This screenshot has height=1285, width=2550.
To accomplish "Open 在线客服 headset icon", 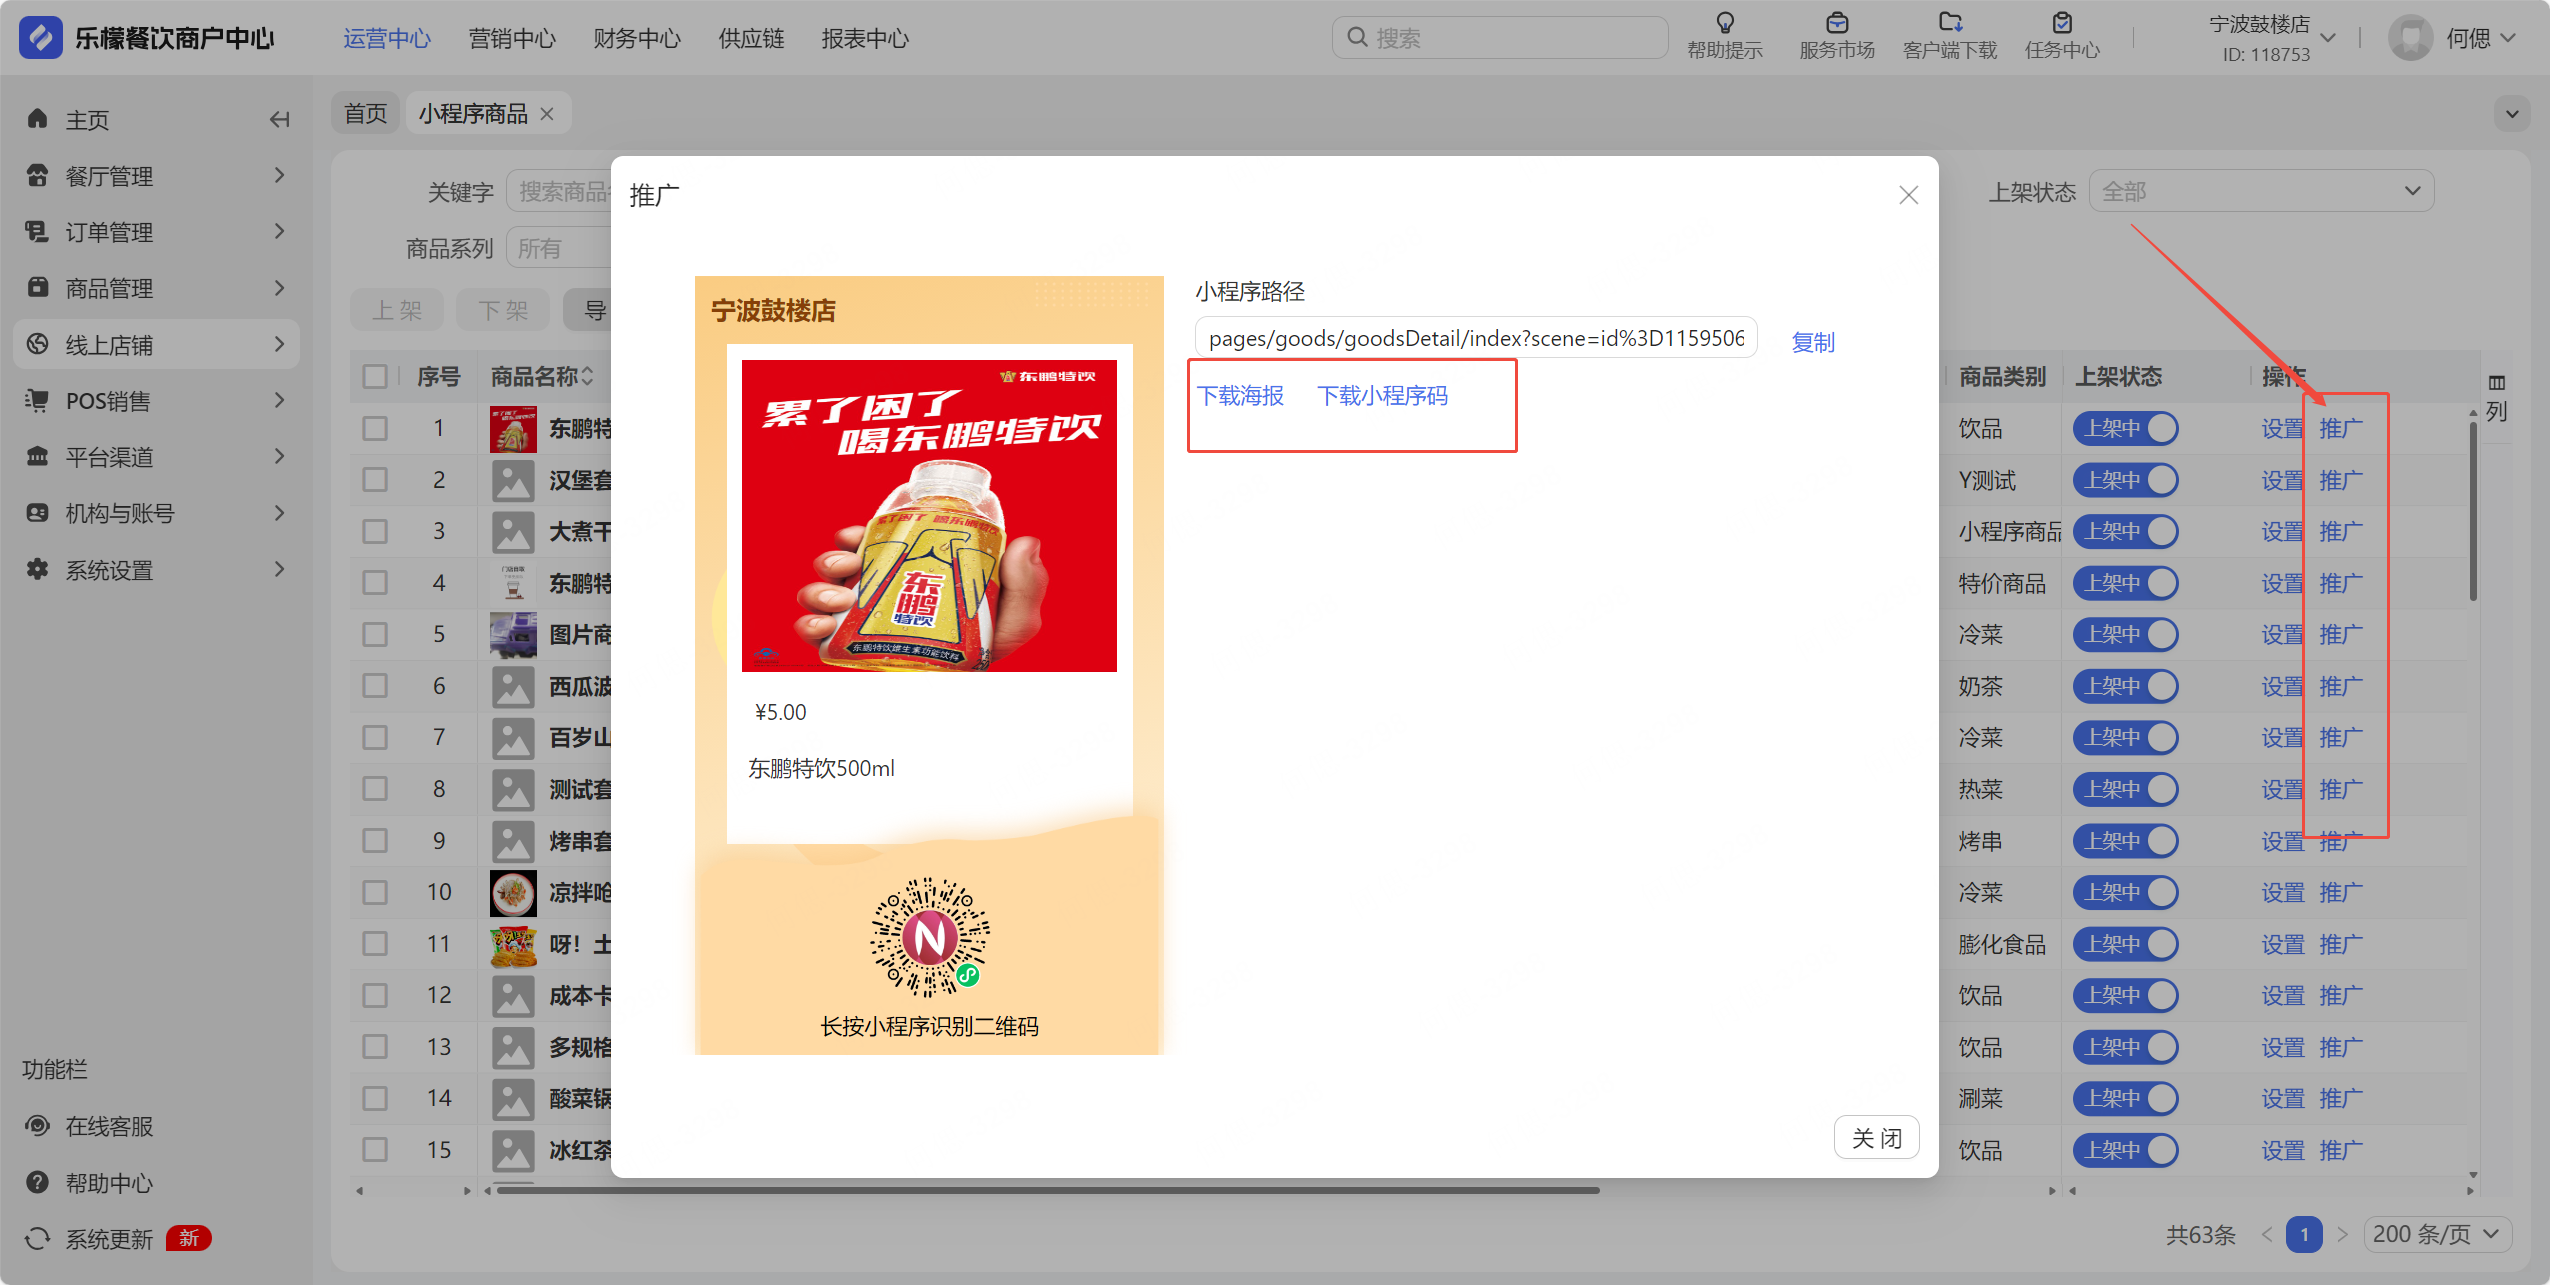I will 38,1126.
